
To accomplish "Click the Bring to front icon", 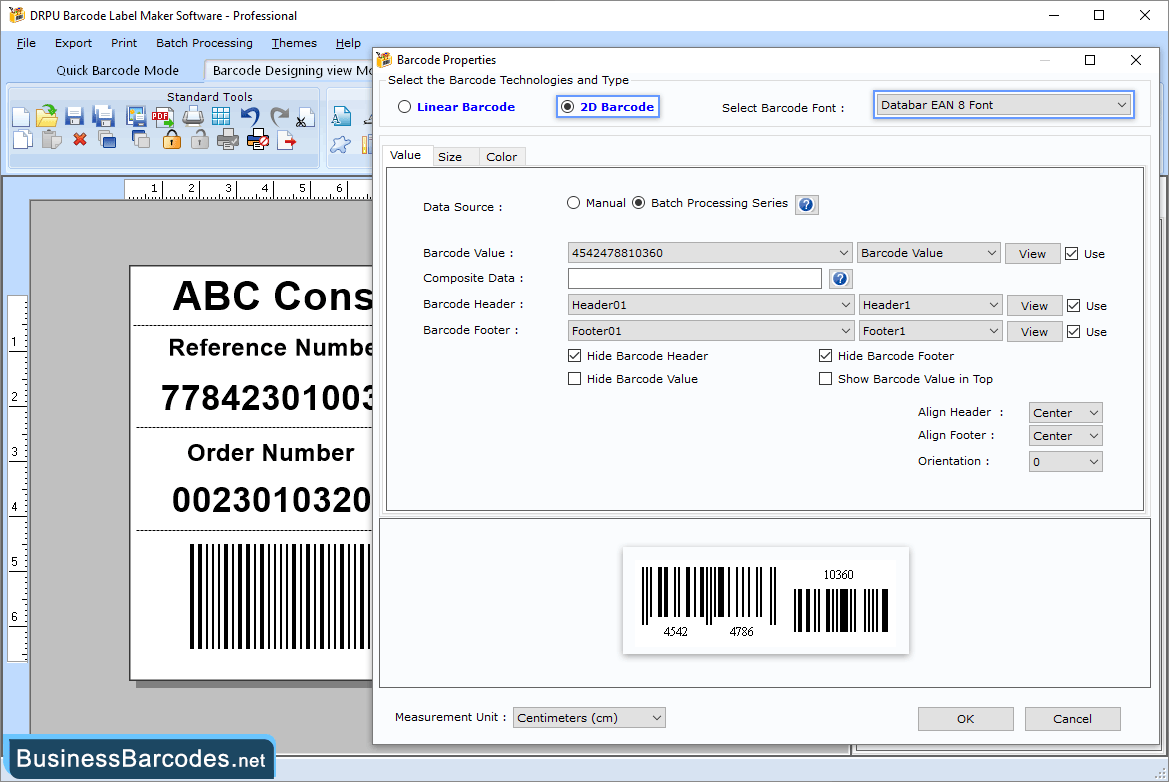I will [x=107, y=139].
